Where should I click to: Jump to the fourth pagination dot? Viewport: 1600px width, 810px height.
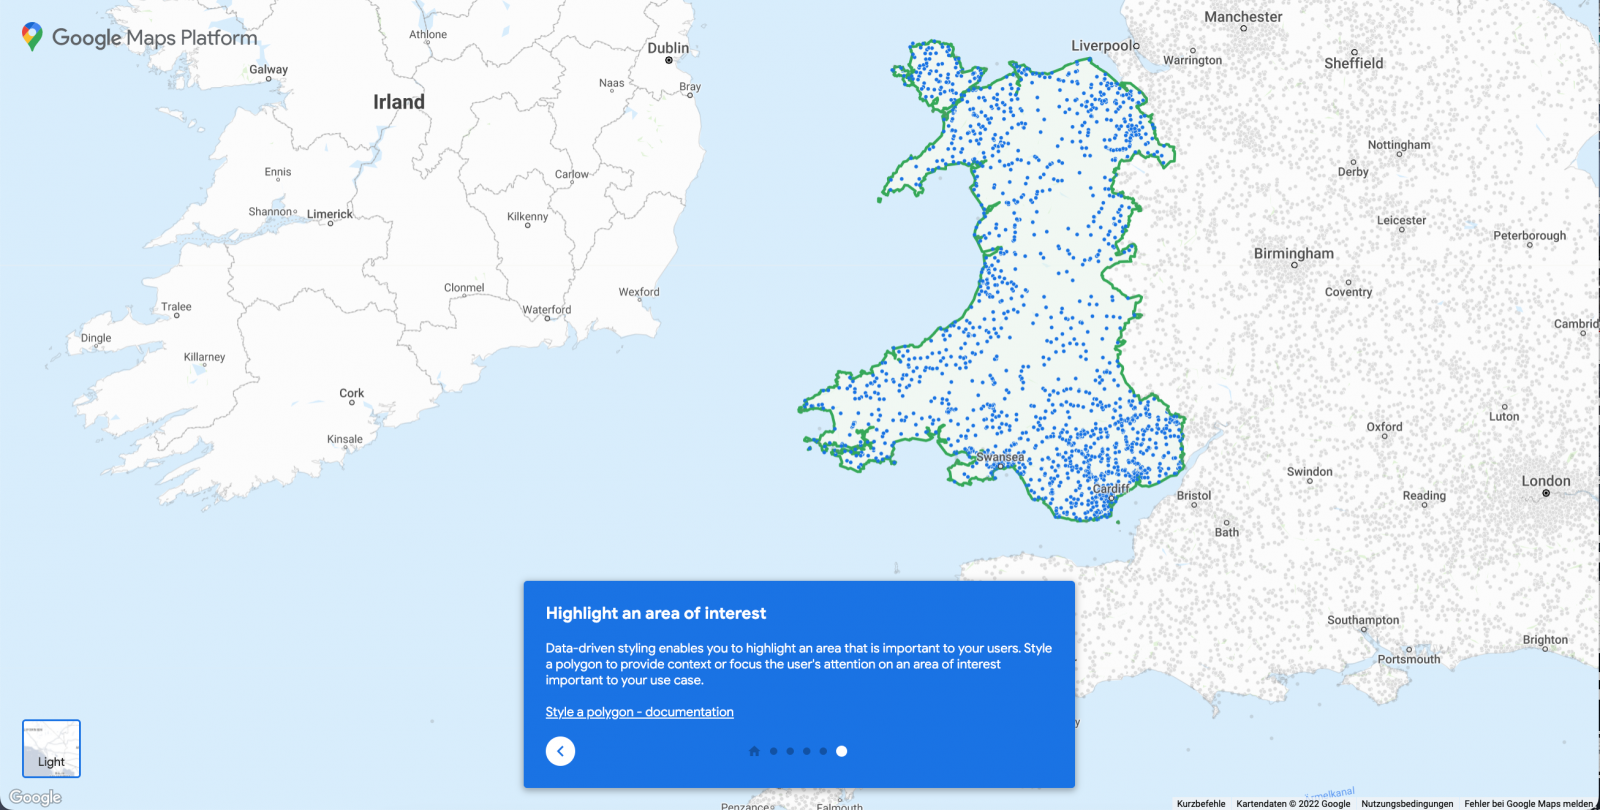823,751
